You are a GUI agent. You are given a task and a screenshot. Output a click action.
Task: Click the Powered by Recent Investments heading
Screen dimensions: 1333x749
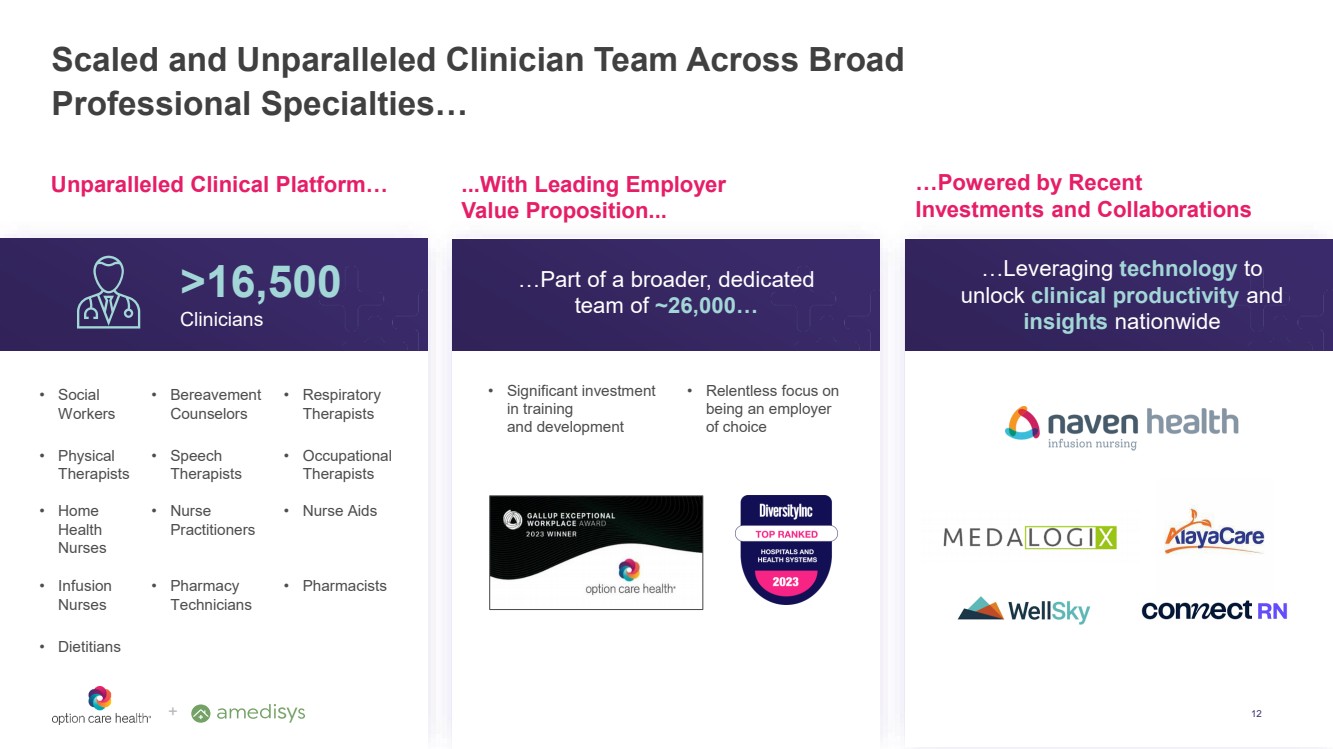click(1082, 196)
